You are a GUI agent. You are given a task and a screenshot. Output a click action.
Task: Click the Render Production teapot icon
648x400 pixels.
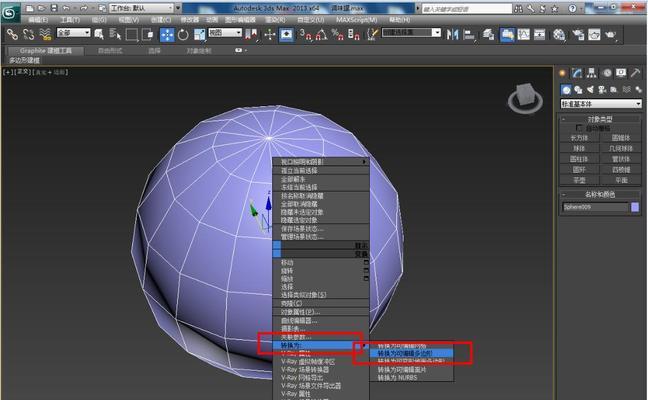(x=611, y=34)
